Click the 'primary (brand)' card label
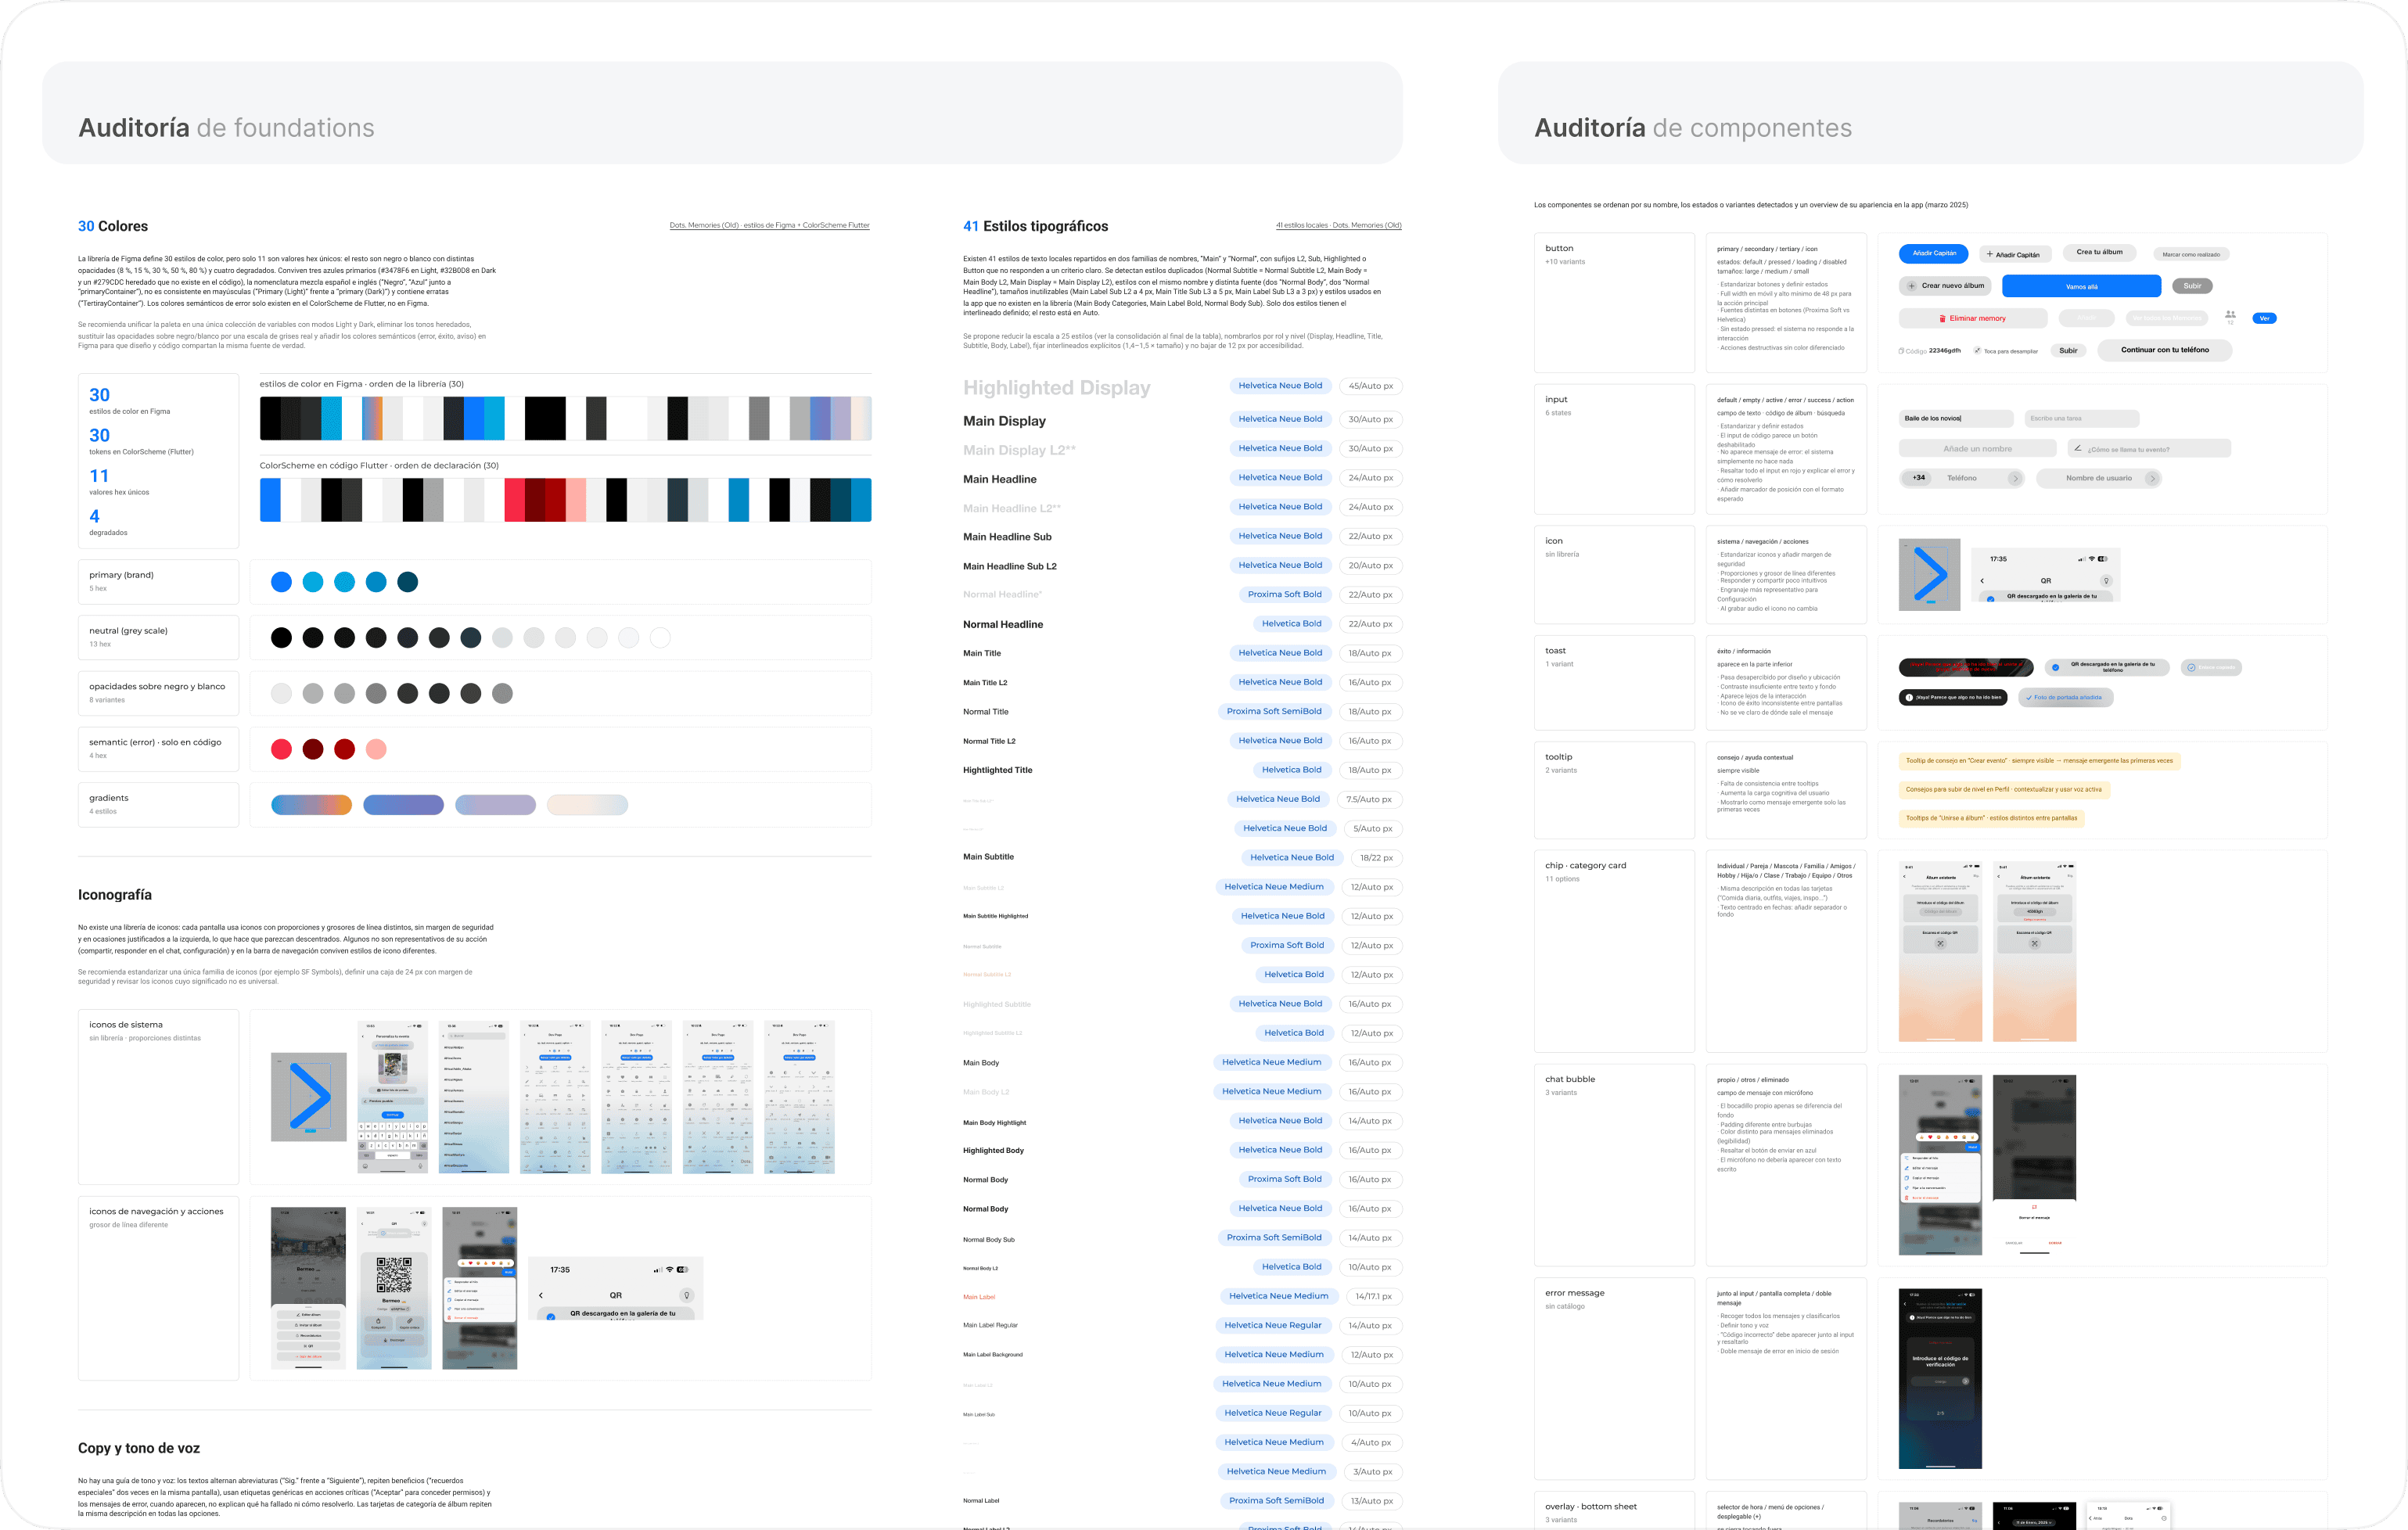This screenshot has width=2408, height=1530. coord(121,575)
